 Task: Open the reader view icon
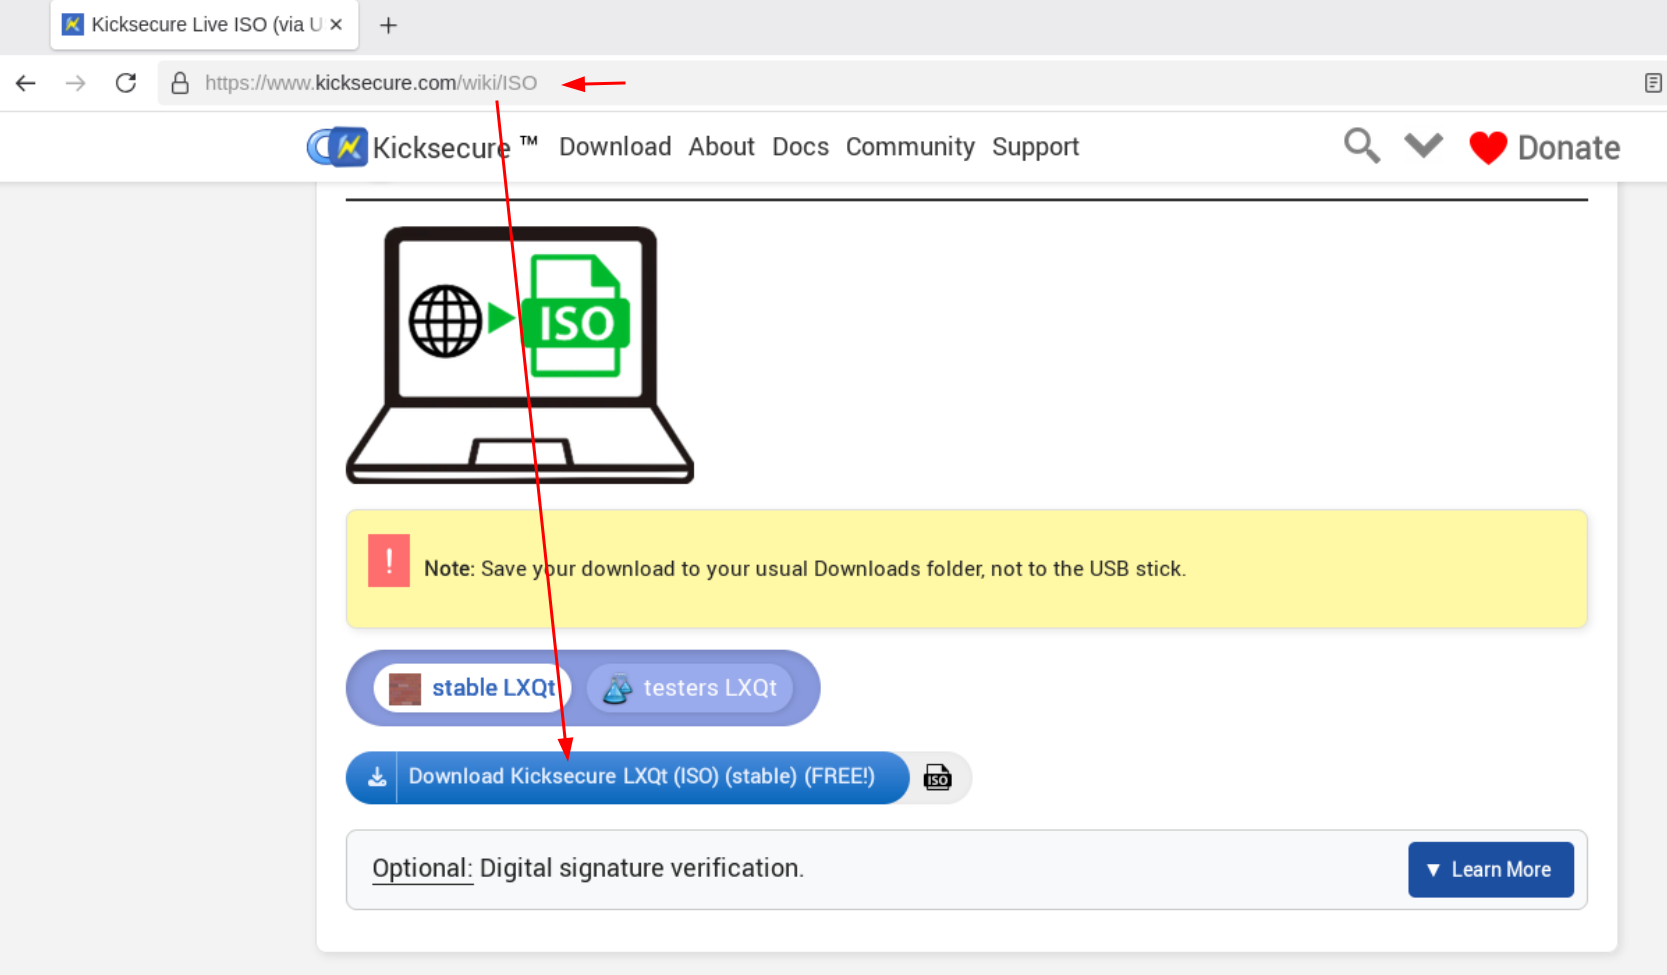pos(1653,83)
